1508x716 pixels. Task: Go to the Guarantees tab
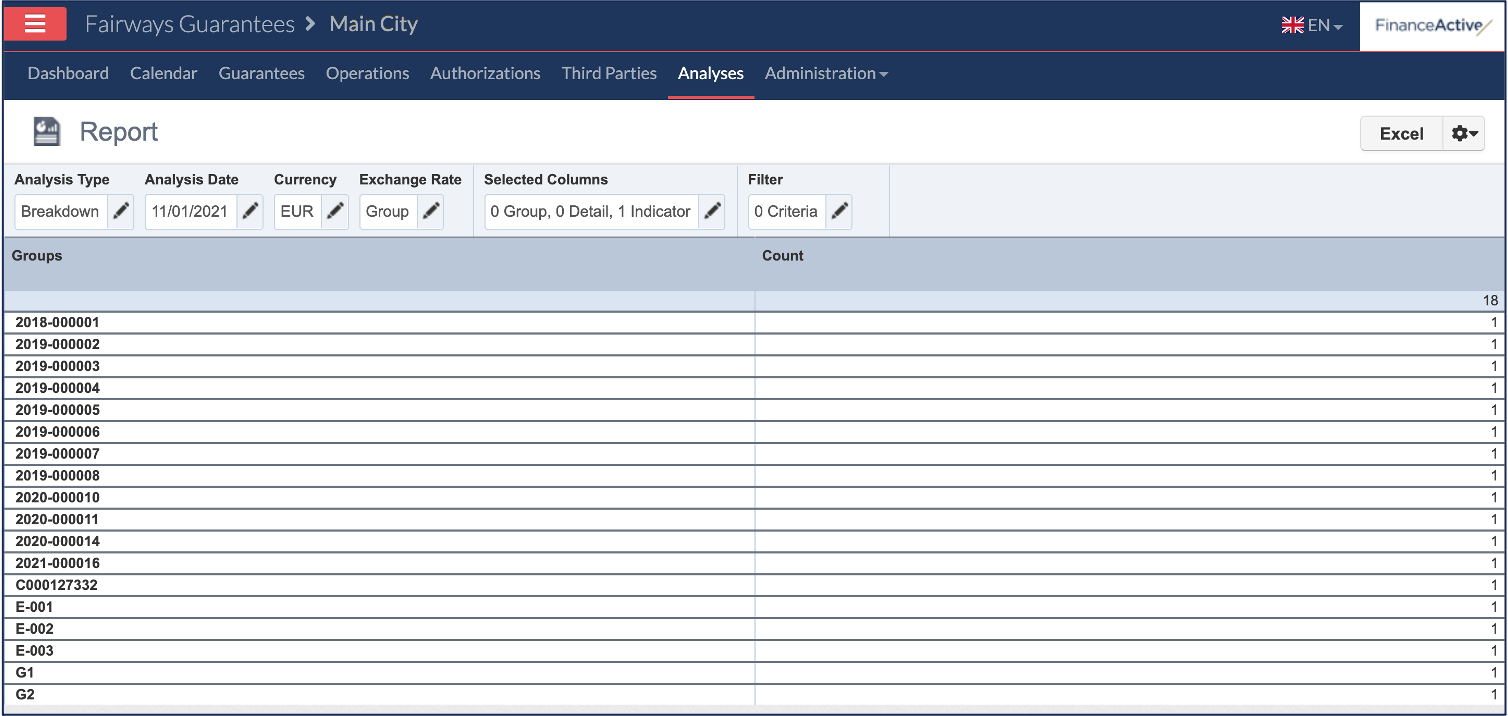coord(261,73)
